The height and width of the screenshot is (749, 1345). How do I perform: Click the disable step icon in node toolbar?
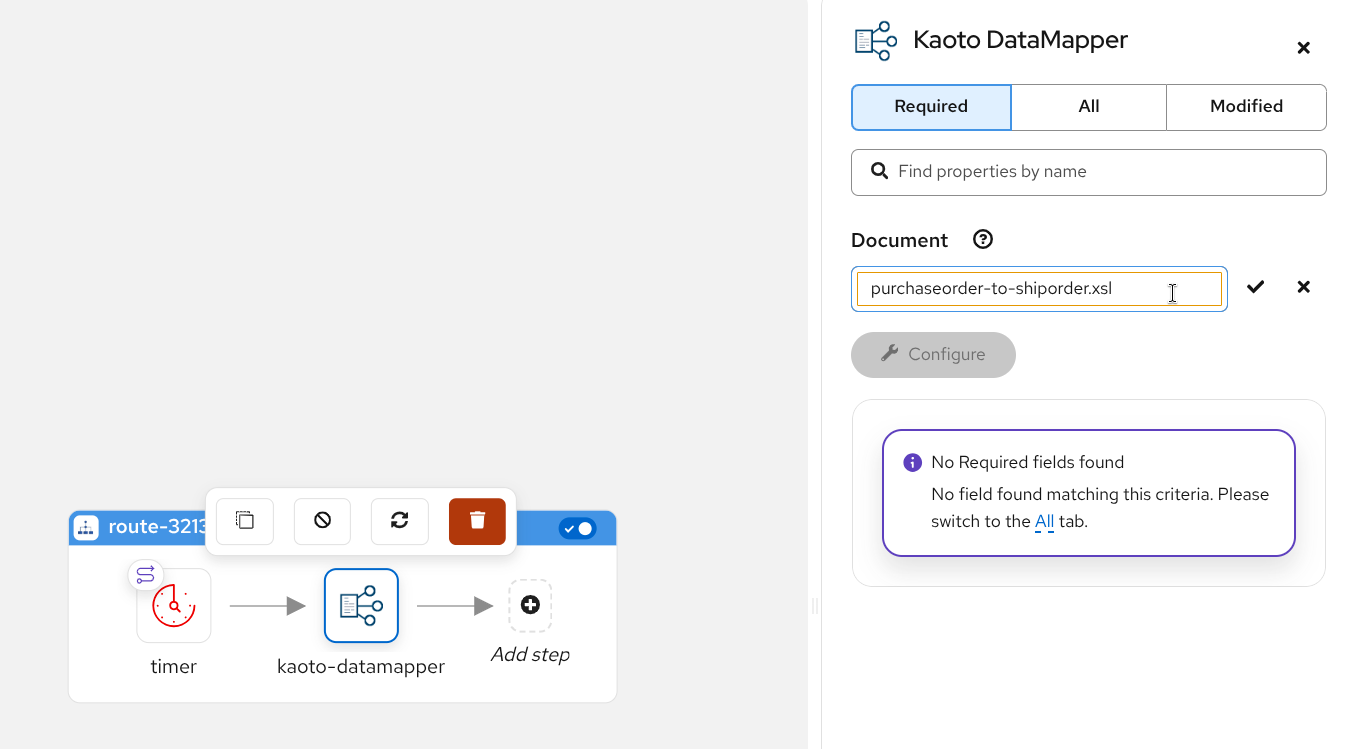tap(322, 521)
